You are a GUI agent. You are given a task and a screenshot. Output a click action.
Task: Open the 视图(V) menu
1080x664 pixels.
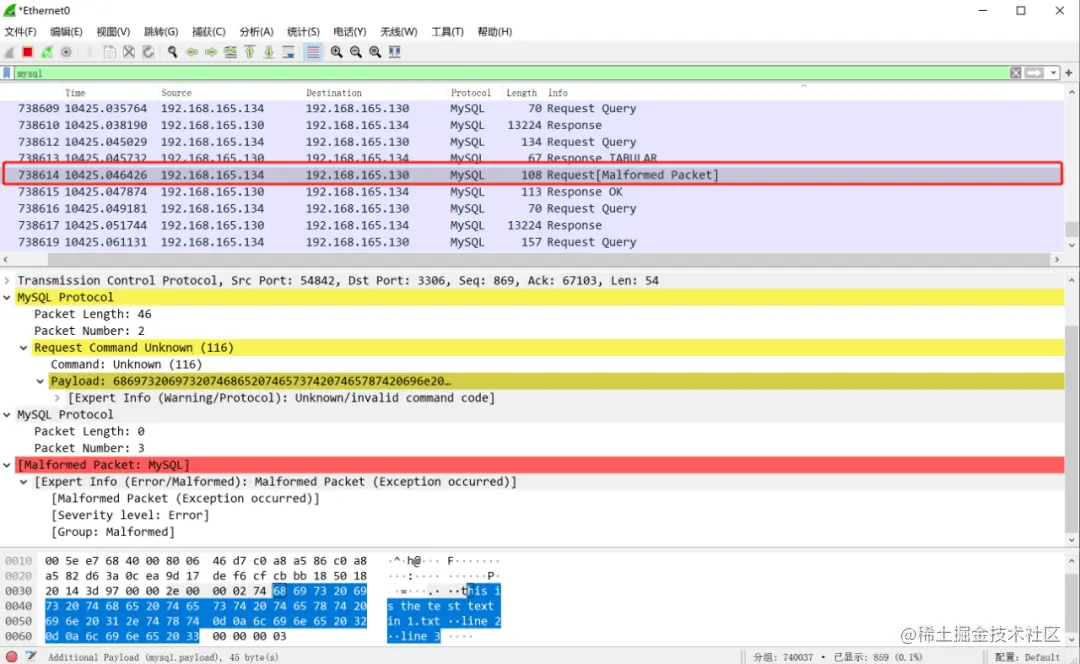[x=113, y=32]
